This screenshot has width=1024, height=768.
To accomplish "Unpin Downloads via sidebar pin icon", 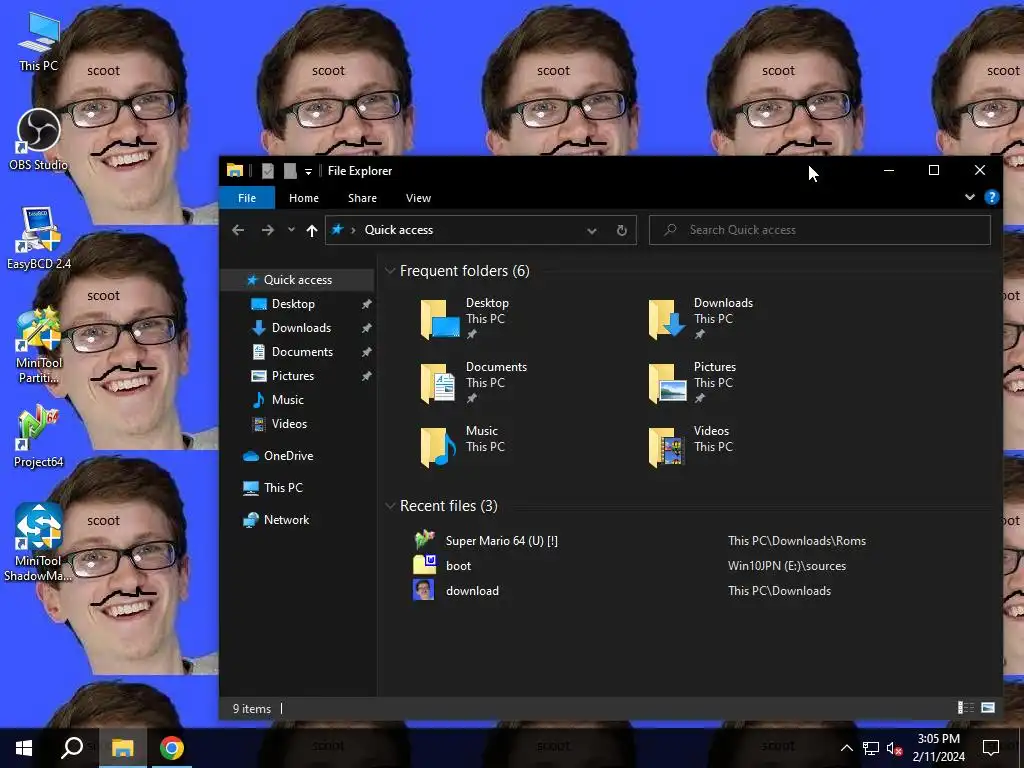I will (366, 328).
